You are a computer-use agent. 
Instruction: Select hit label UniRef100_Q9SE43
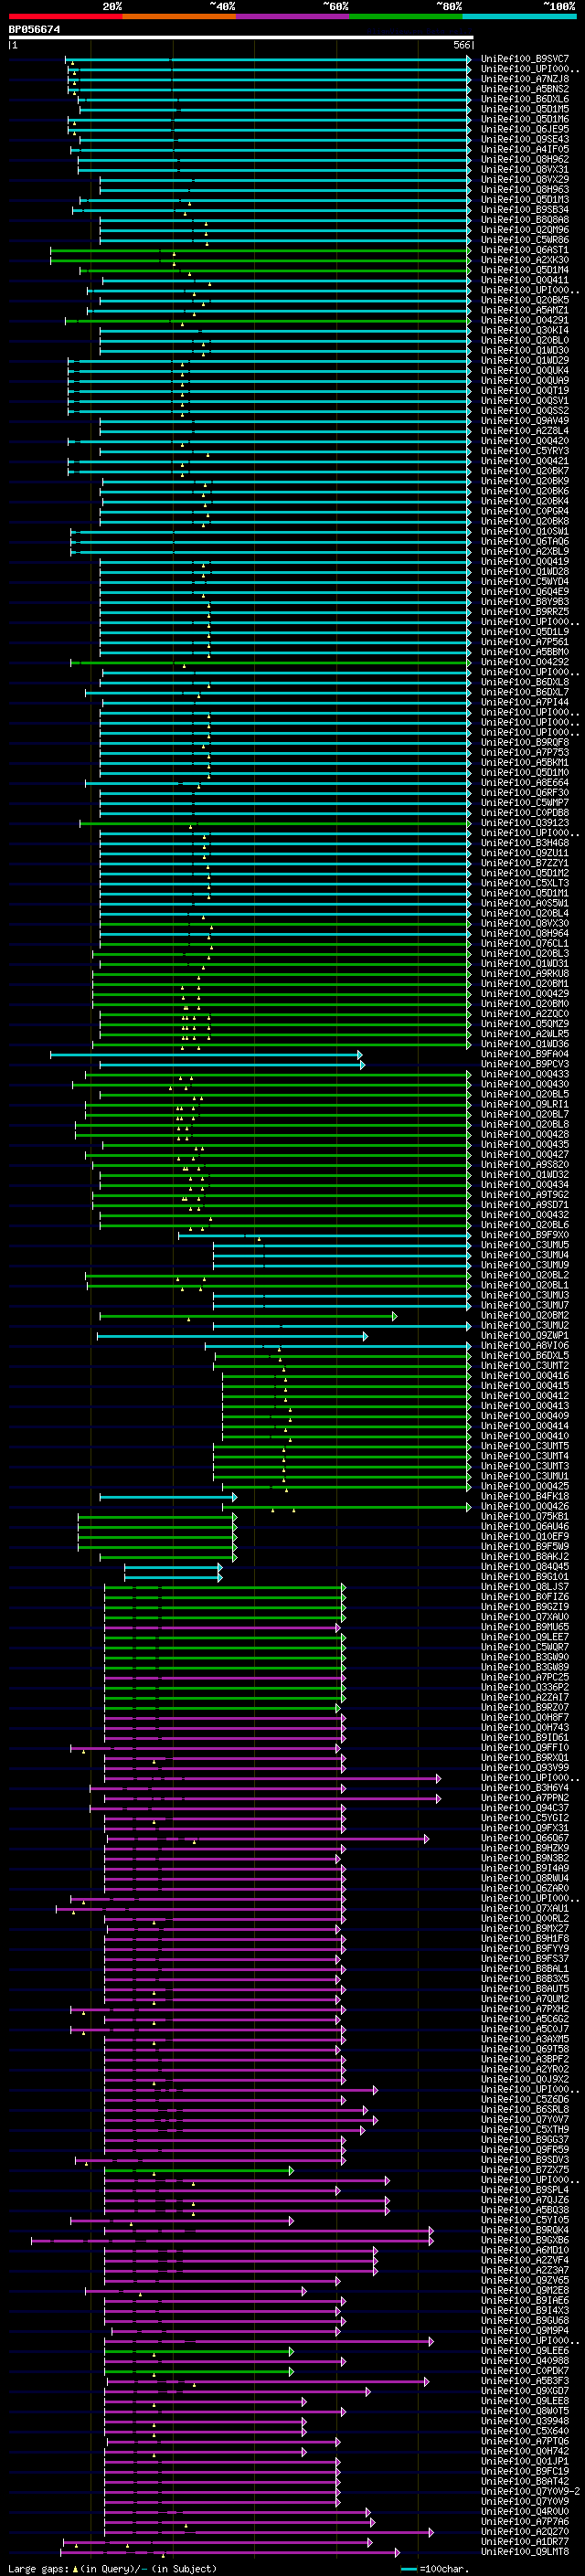(x=525, y=139)
